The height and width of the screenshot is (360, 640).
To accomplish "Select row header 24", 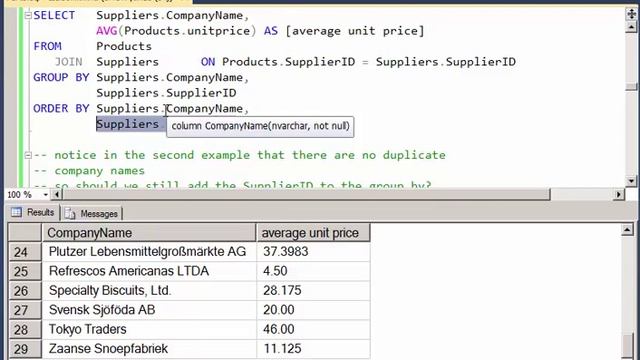I will pos(25,252).
